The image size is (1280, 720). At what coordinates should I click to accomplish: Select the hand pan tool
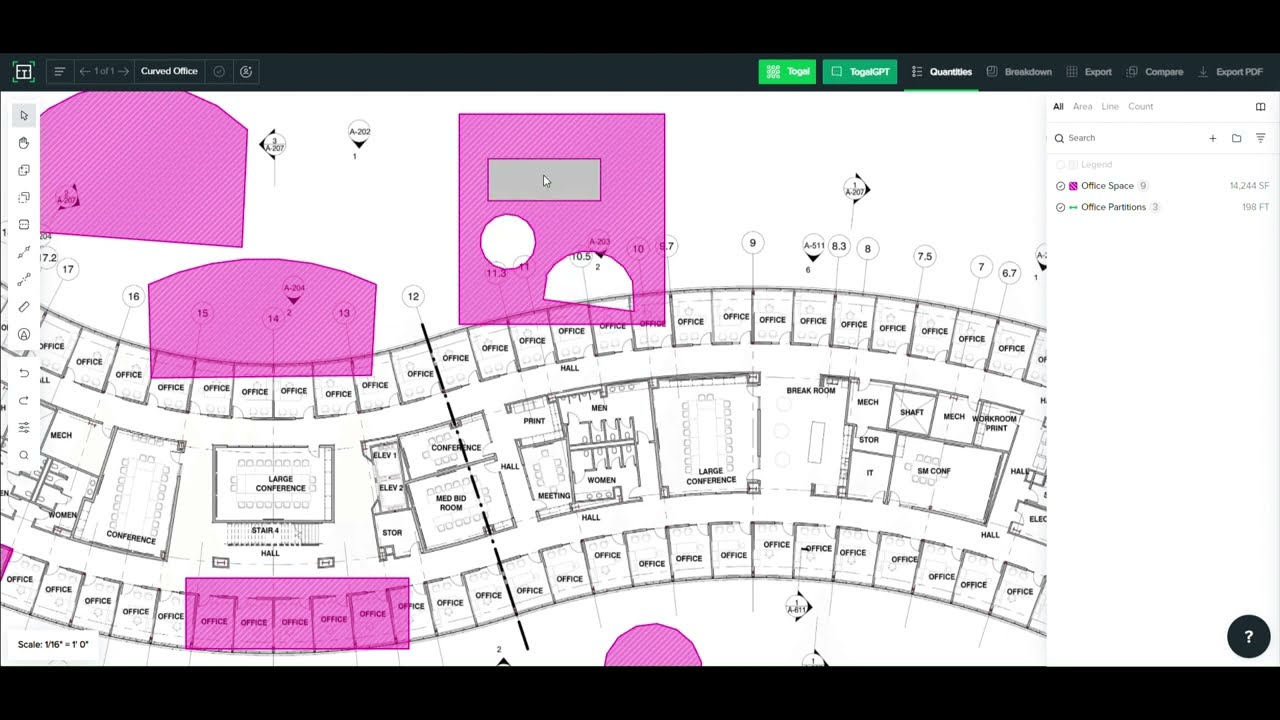click(24, 143)
